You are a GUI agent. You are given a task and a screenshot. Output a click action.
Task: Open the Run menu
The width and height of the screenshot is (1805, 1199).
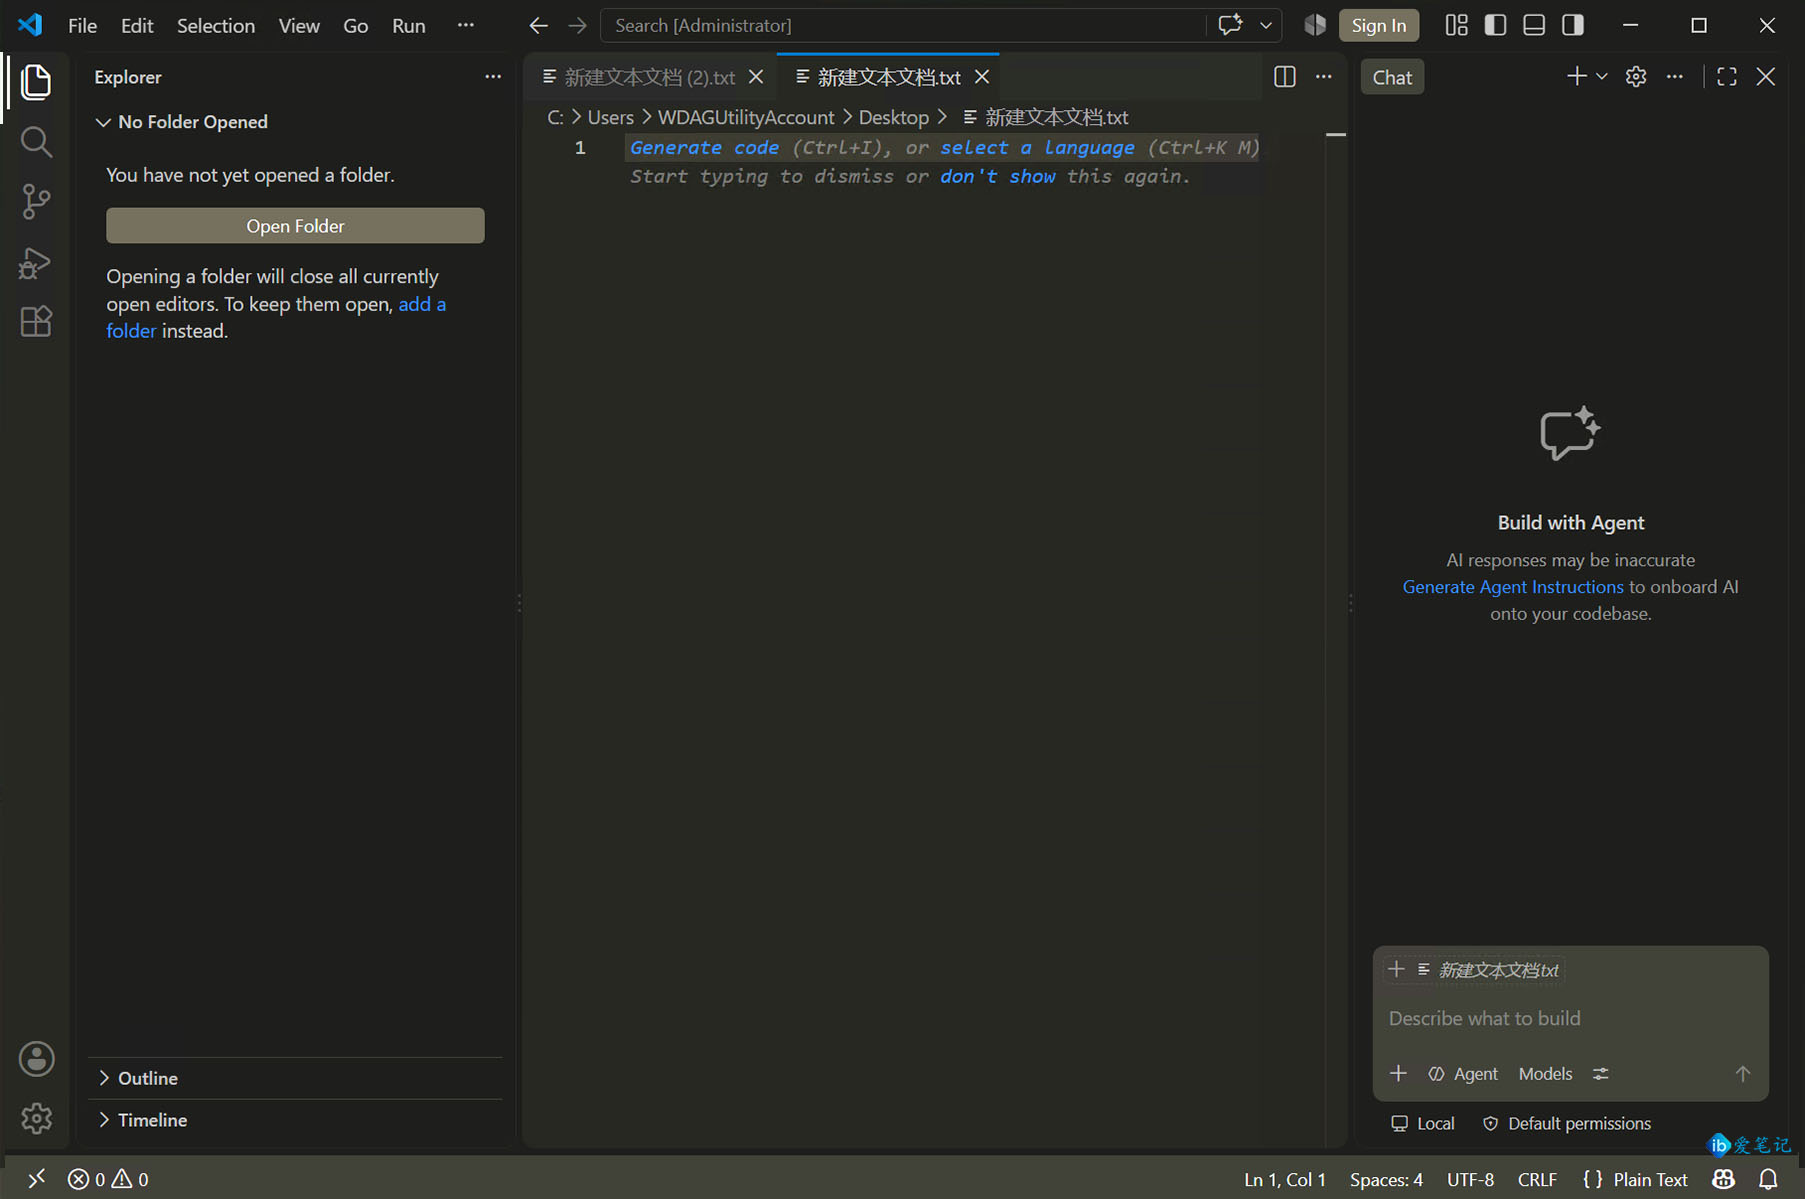(x=409, y=25)
